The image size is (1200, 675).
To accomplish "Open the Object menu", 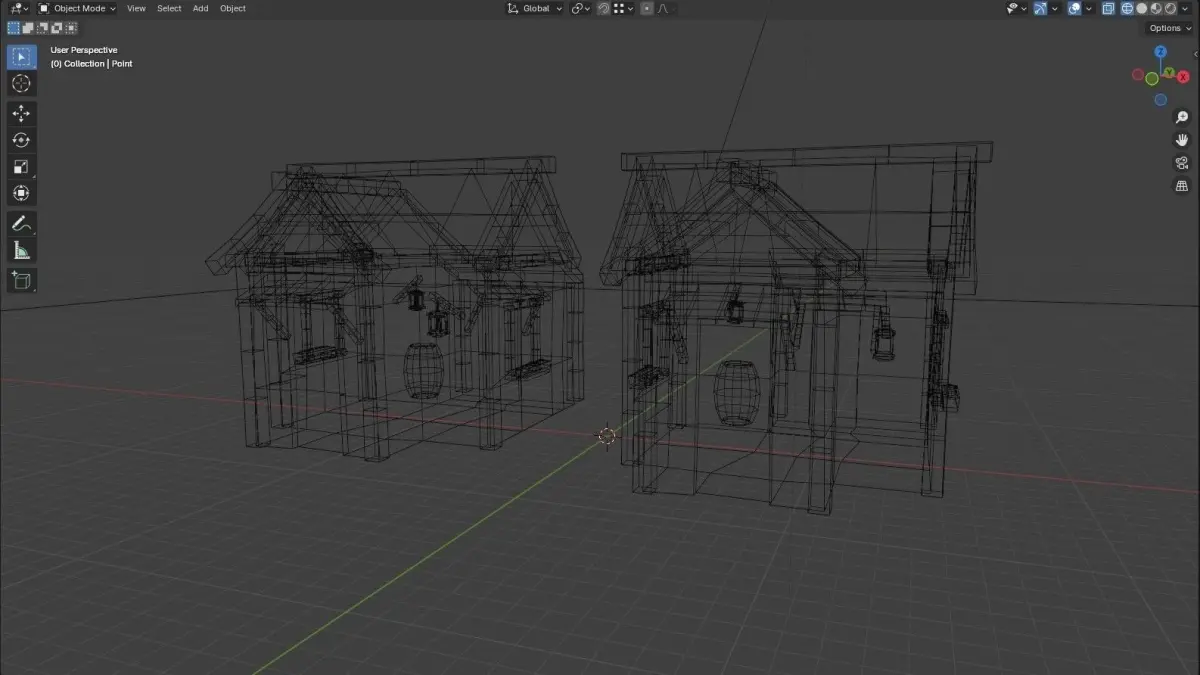I will (x=233, y=8).
